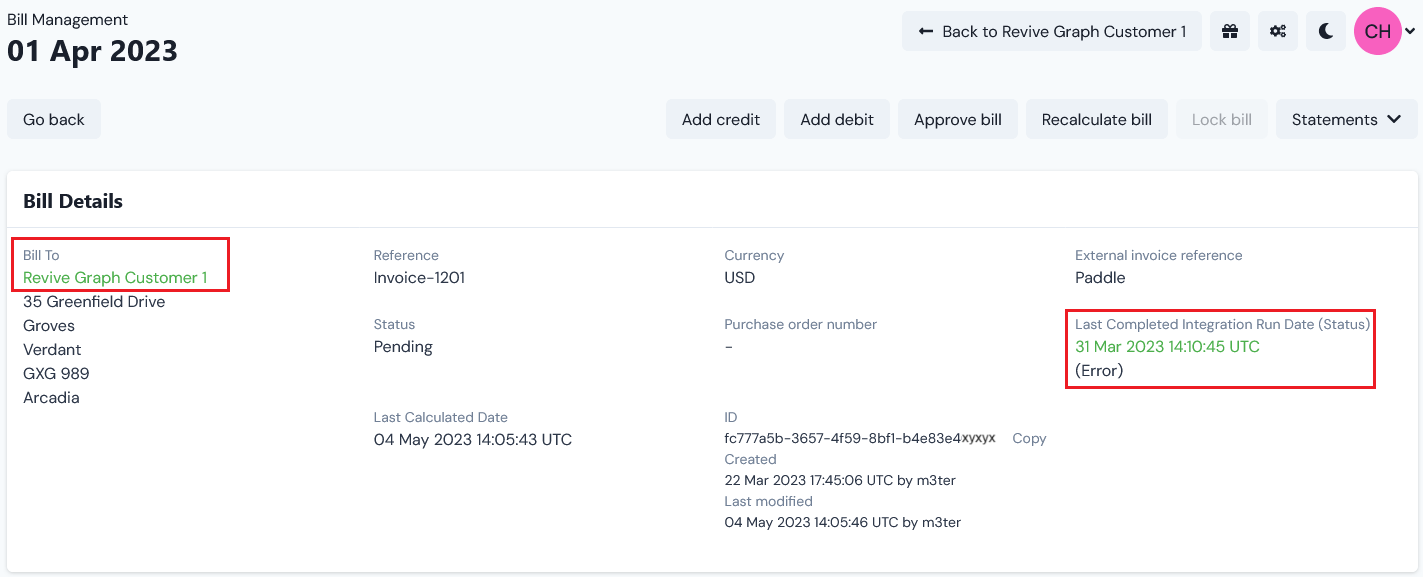Click the CH user avatar
Image resolution: width=1423 pixels, height=577 pixels.
pos(1378,31)
